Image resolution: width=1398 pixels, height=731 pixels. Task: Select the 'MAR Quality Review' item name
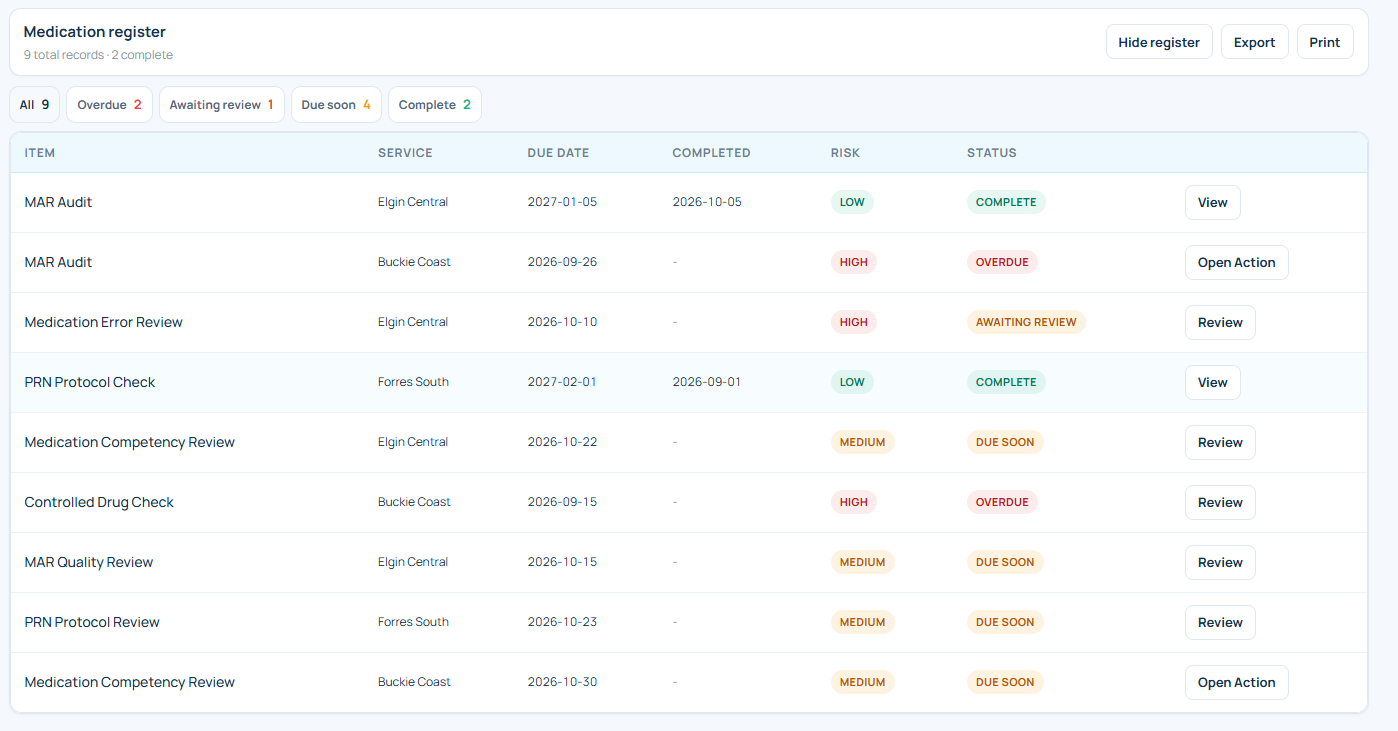89,562
